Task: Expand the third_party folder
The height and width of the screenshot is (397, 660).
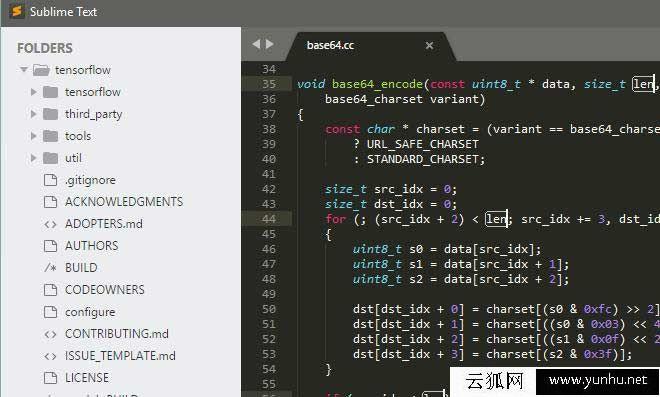Action: click(34, 114)
